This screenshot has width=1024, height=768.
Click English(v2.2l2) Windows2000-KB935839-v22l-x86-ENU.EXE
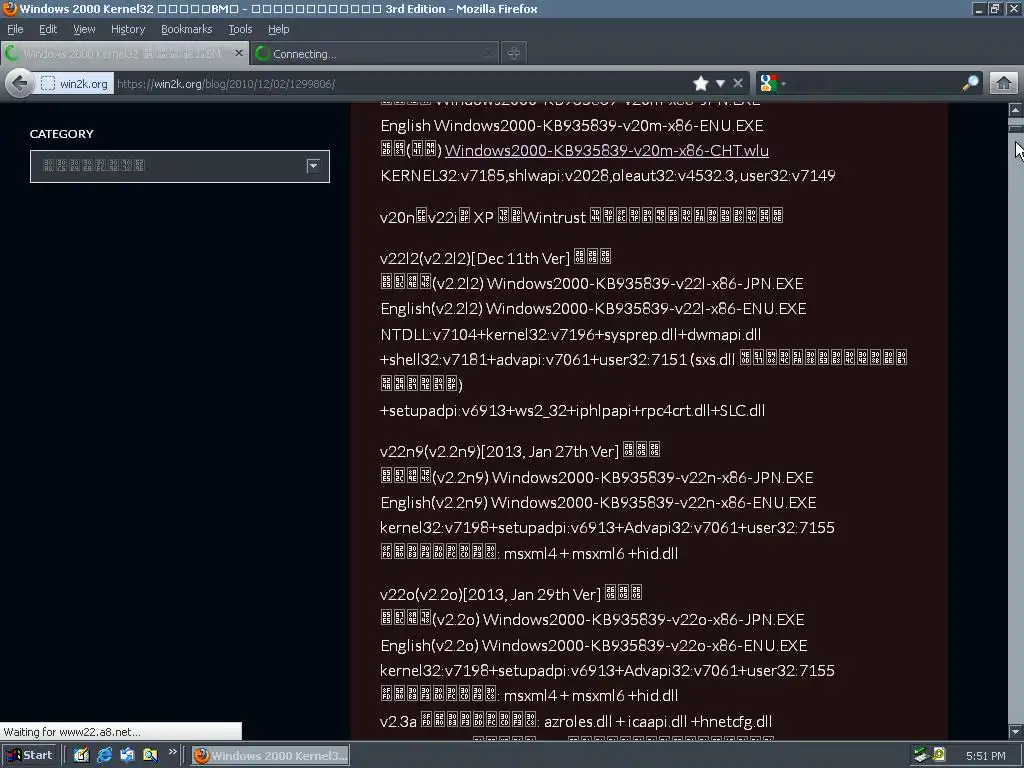pyautogui.click(x=593, y=308)
